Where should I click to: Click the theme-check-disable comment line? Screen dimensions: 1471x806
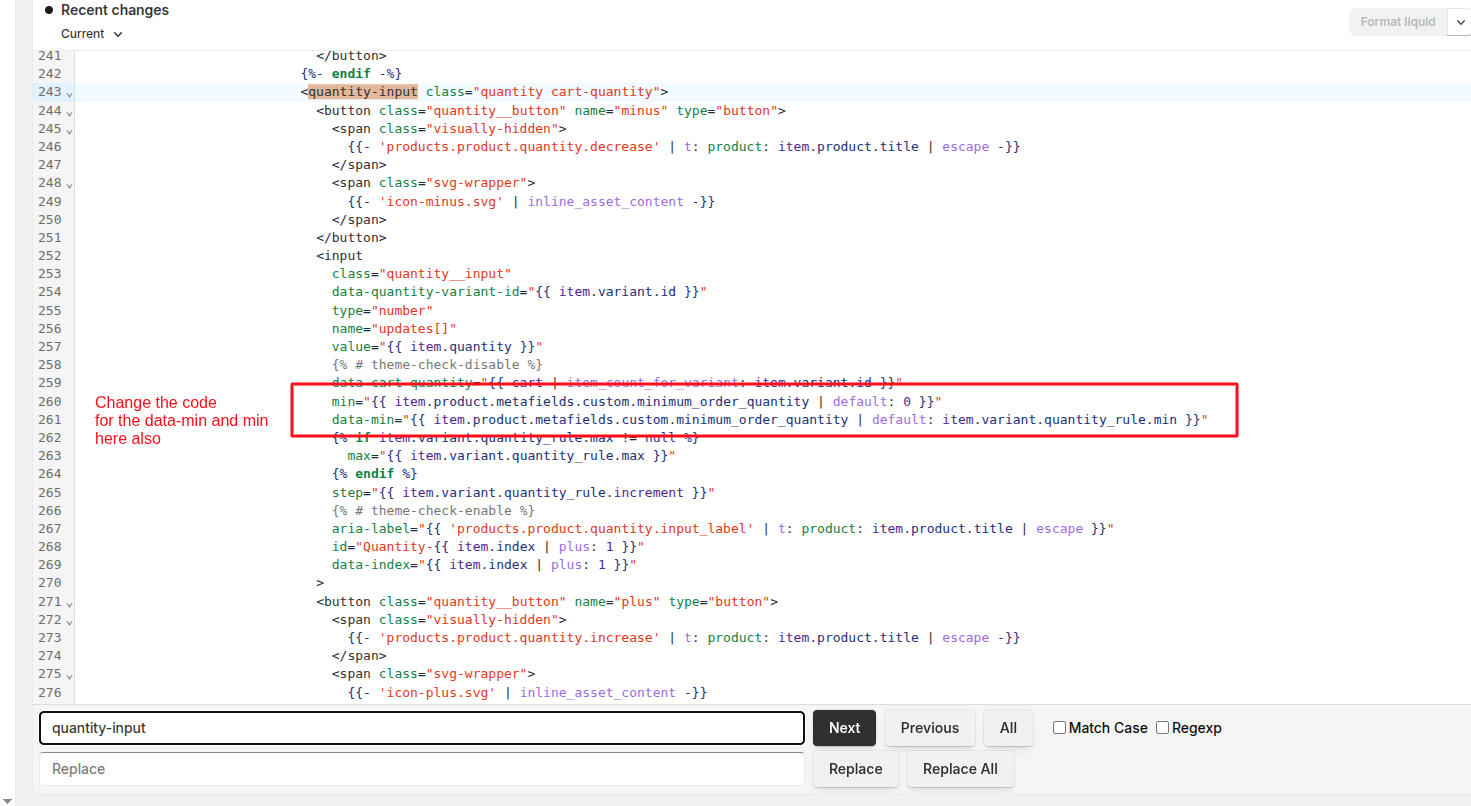[437, 364]
